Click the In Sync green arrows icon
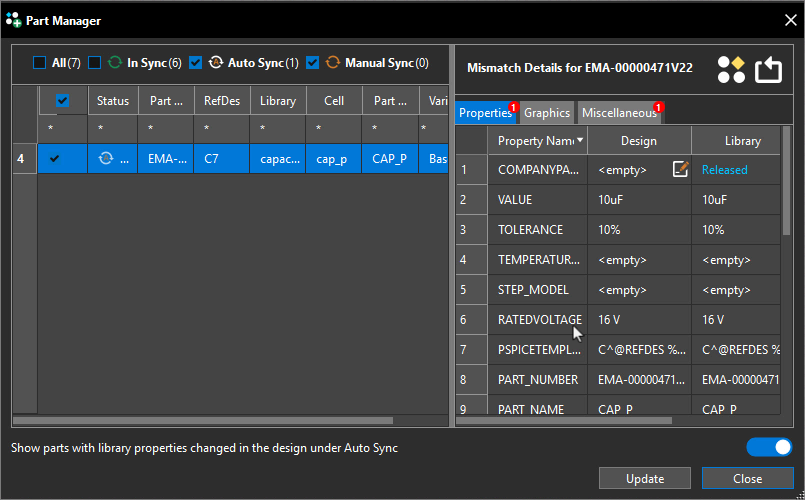The height and width of the screenshot is (500, 805). point(115,63)
